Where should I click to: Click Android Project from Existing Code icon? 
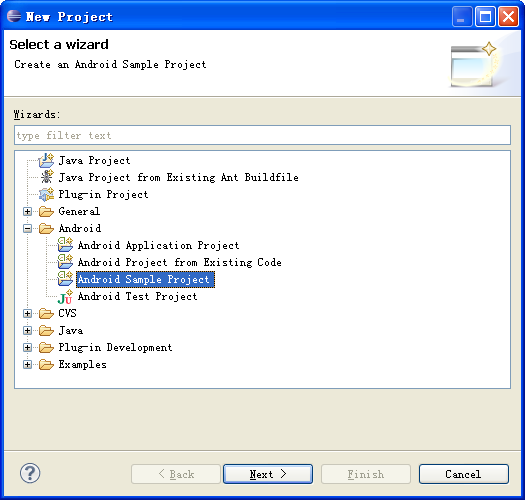[65, 262]
